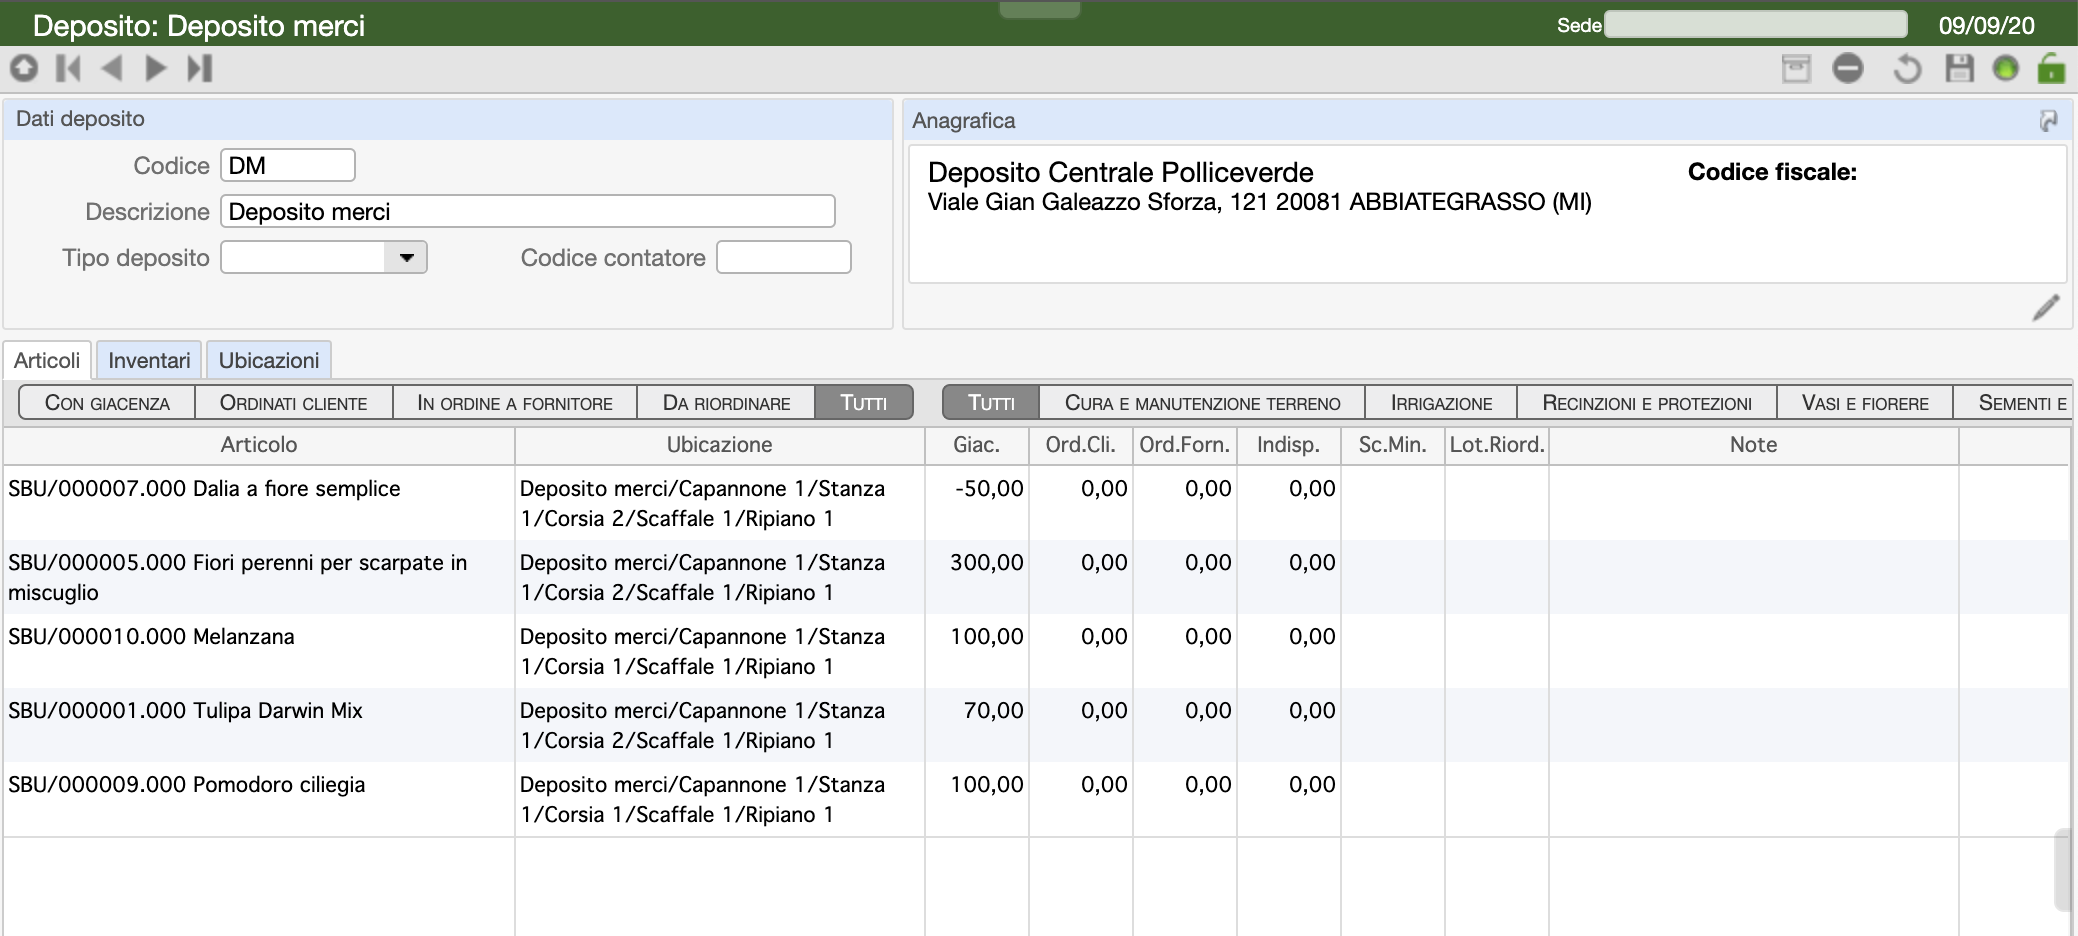Click 'Deposito Centrale Polliceverde' name
This screenshot has height=936, width=2078.
pyautogui.click(x=1121, y=172)
